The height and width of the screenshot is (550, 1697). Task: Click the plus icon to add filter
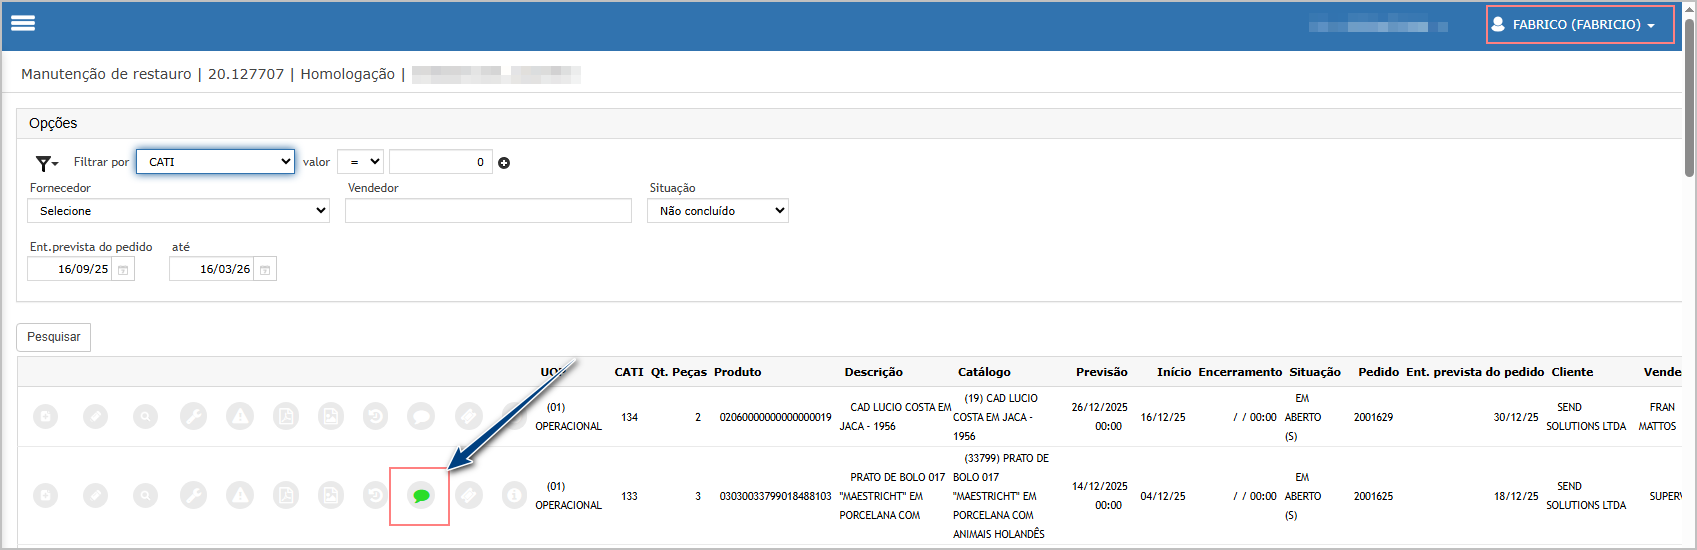(504, 163)
